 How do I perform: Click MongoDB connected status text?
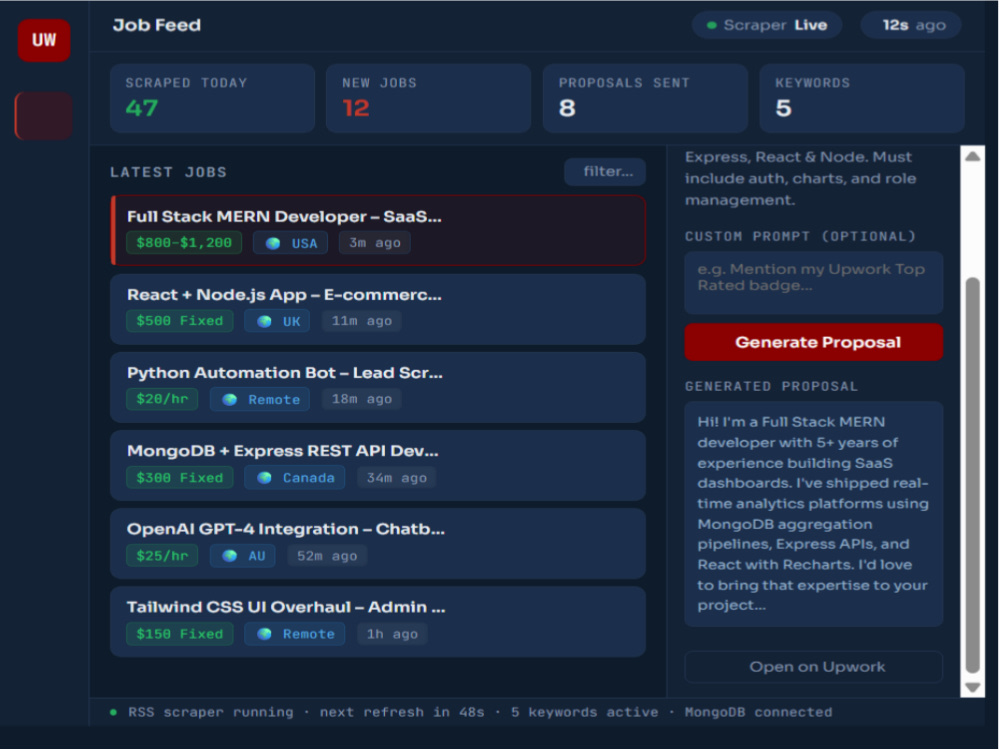[758, 712]
